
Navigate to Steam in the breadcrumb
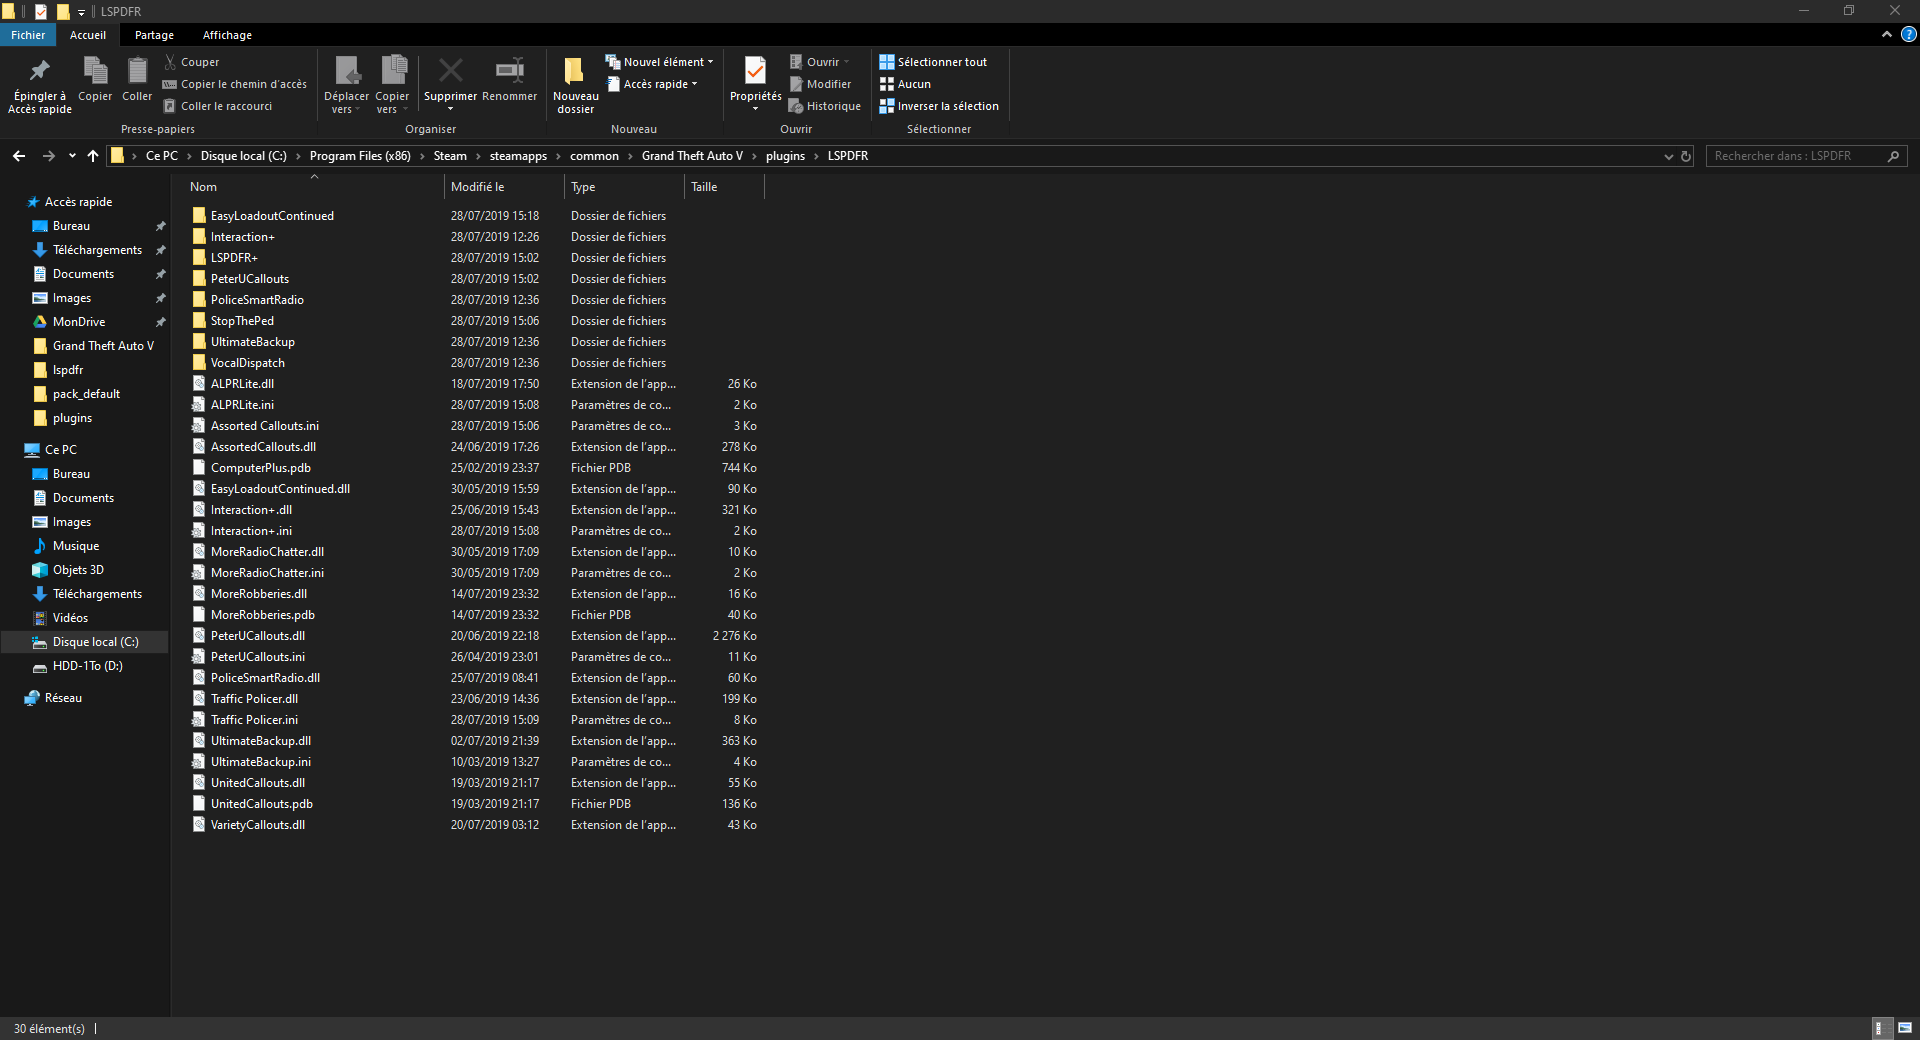pyautogui.click(x=450, y=156)
